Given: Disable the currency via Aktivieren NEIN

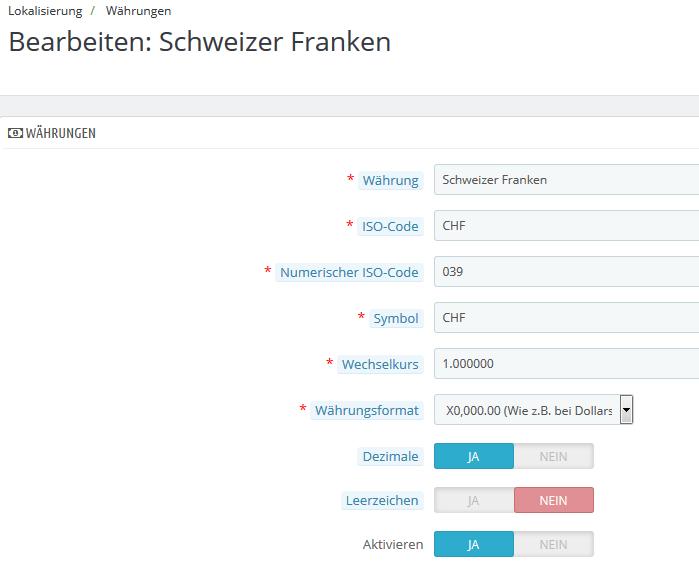Looking at the screenshot, I should pyautogui.click(x=553, y=544).
